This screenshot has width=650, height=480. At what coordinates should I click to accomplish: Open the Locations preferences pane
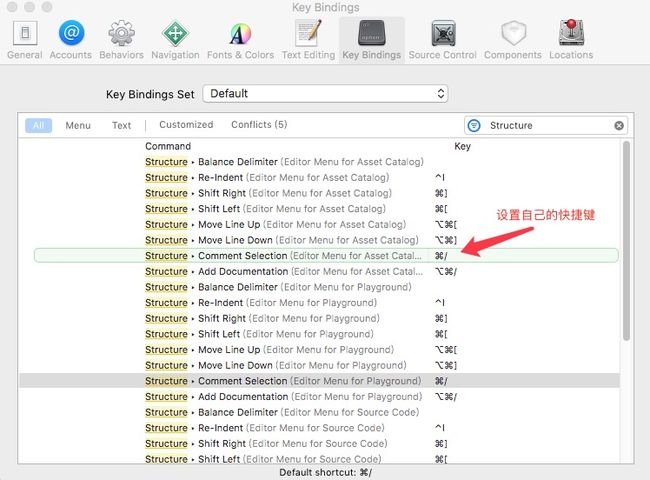click(x=571, y=40)
